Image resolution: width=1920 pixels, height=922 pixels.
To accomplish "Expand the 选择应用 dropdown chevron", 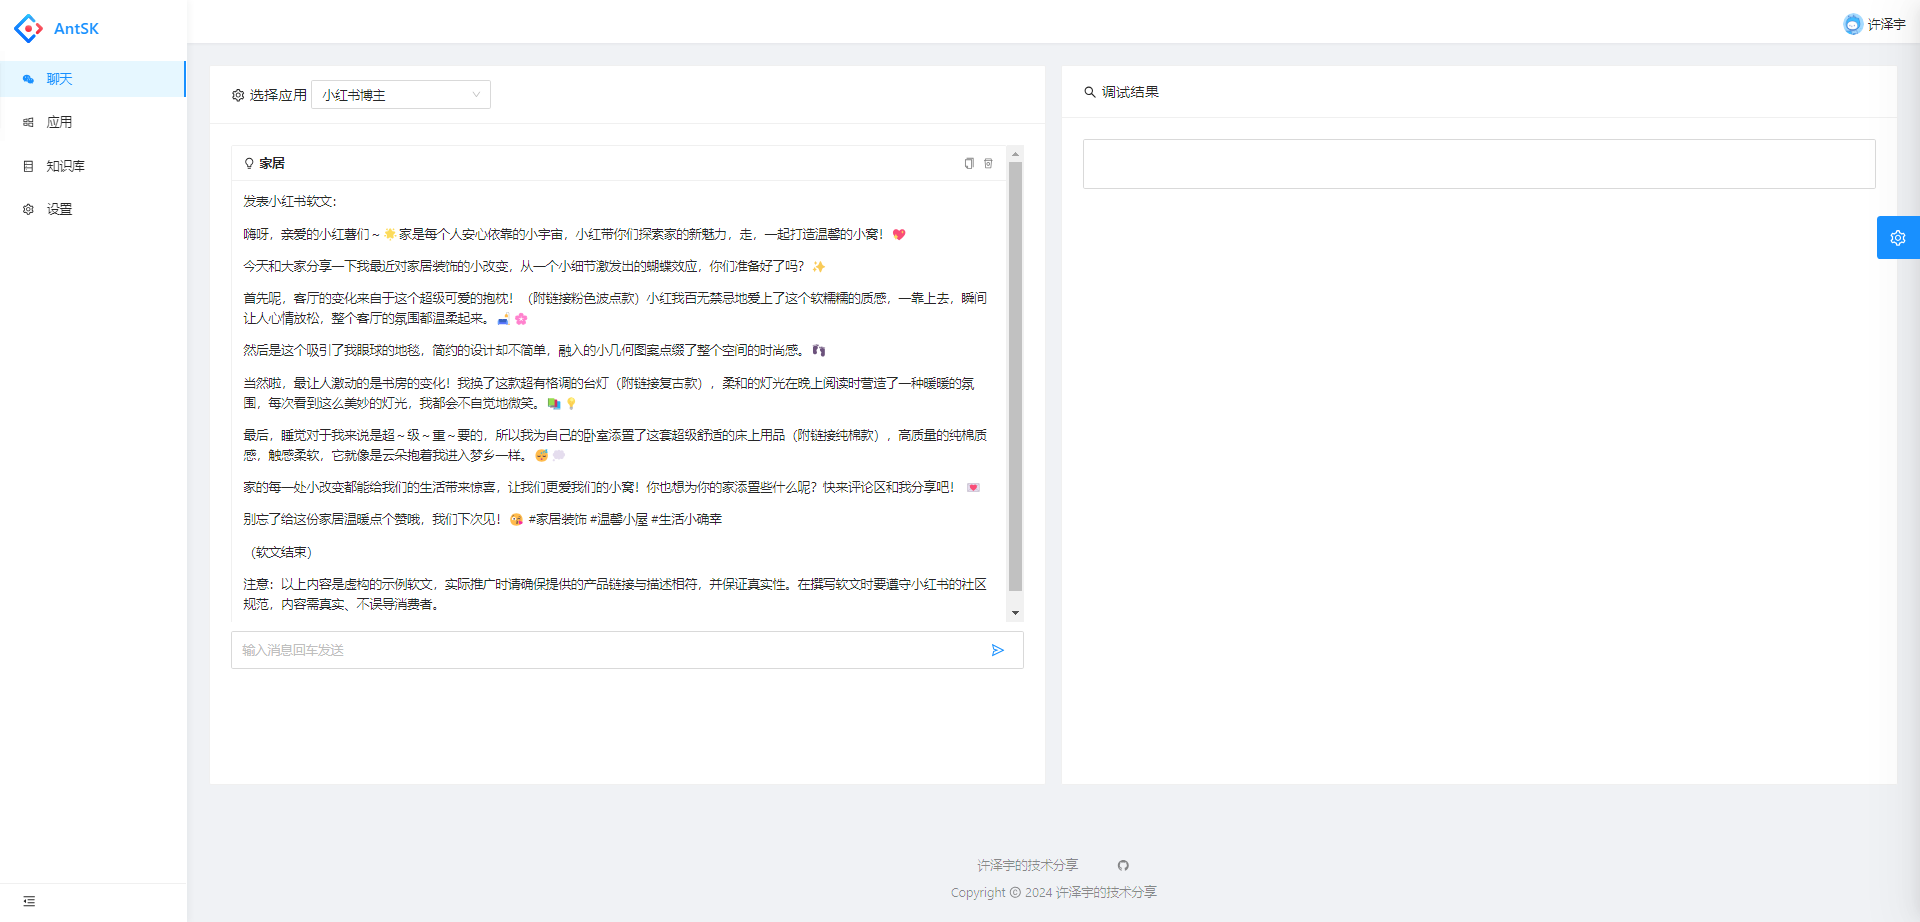I will pos(476,95).
